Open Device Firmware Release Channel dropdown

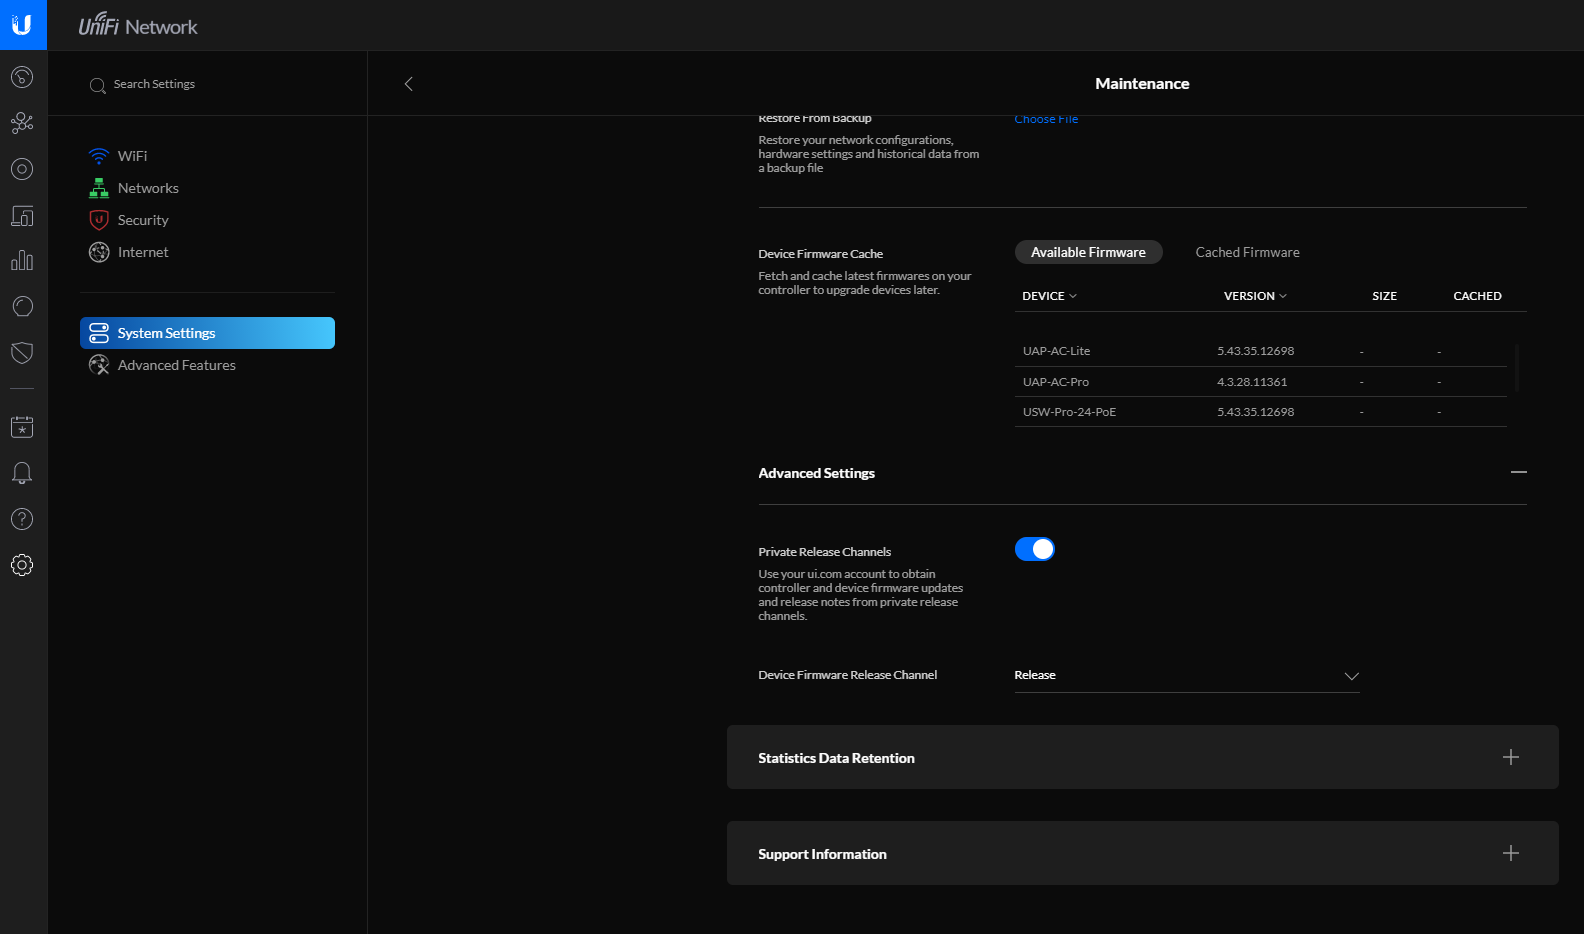[1186, 676]
